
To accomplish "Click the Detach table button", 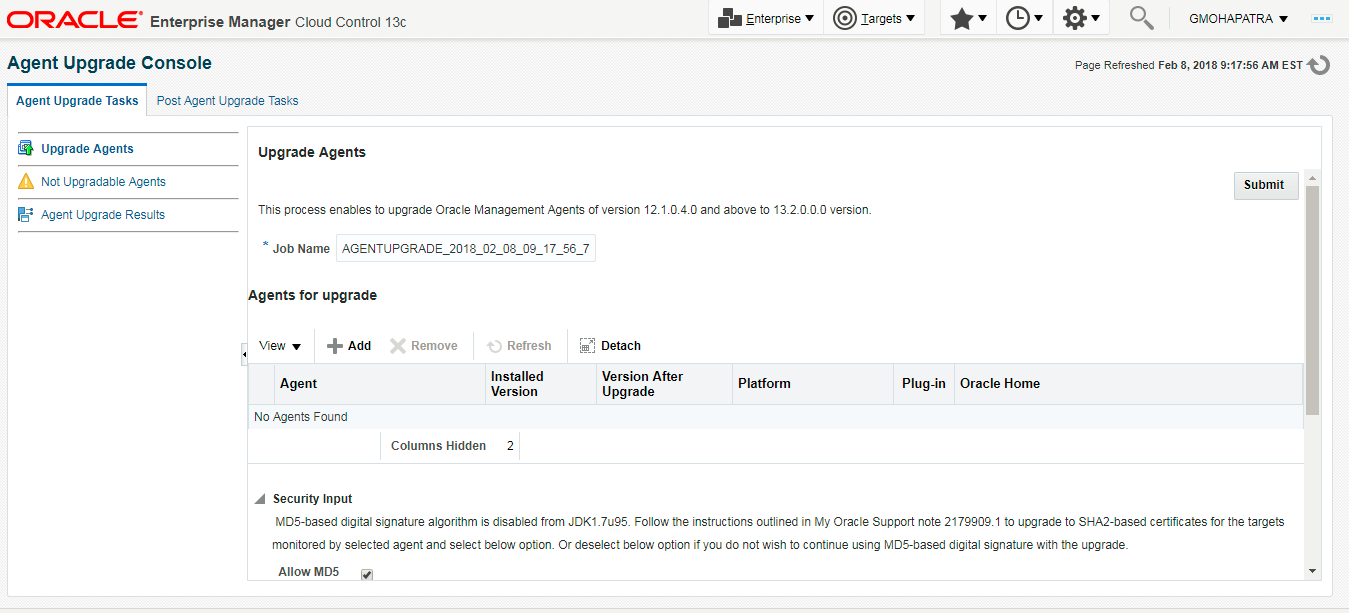I will [610, 346].
